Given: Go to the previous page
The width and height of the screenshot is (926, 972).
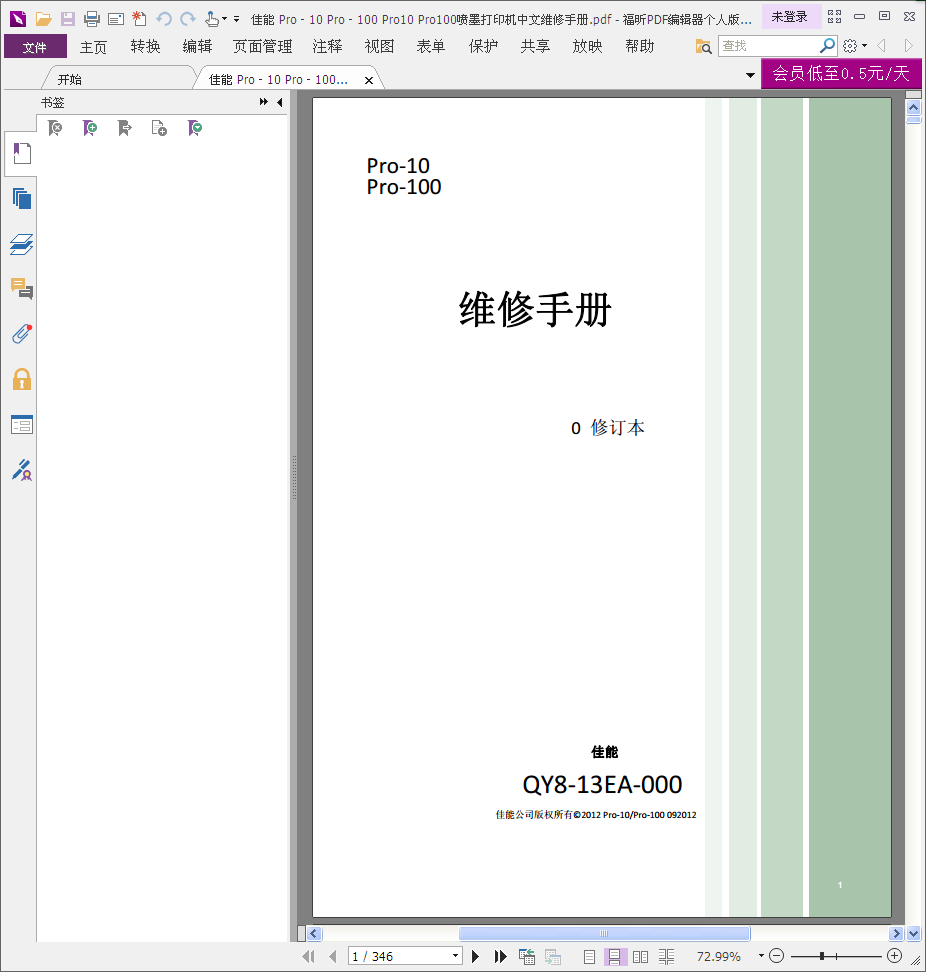Looking at the screenshot, I should click(x=333, y=957).
